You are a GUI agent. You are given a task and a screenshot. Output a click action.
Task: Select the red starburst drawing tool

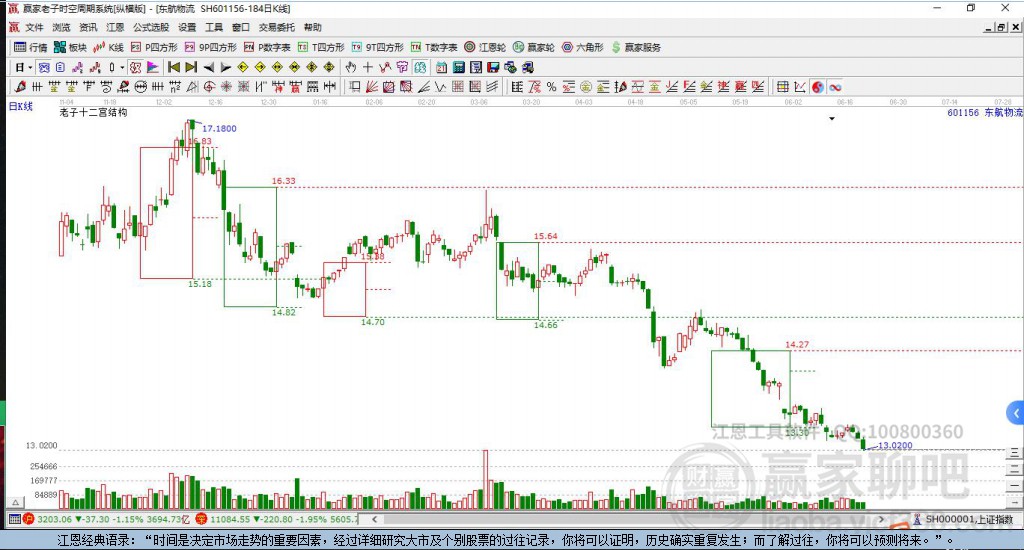point(226,87)
